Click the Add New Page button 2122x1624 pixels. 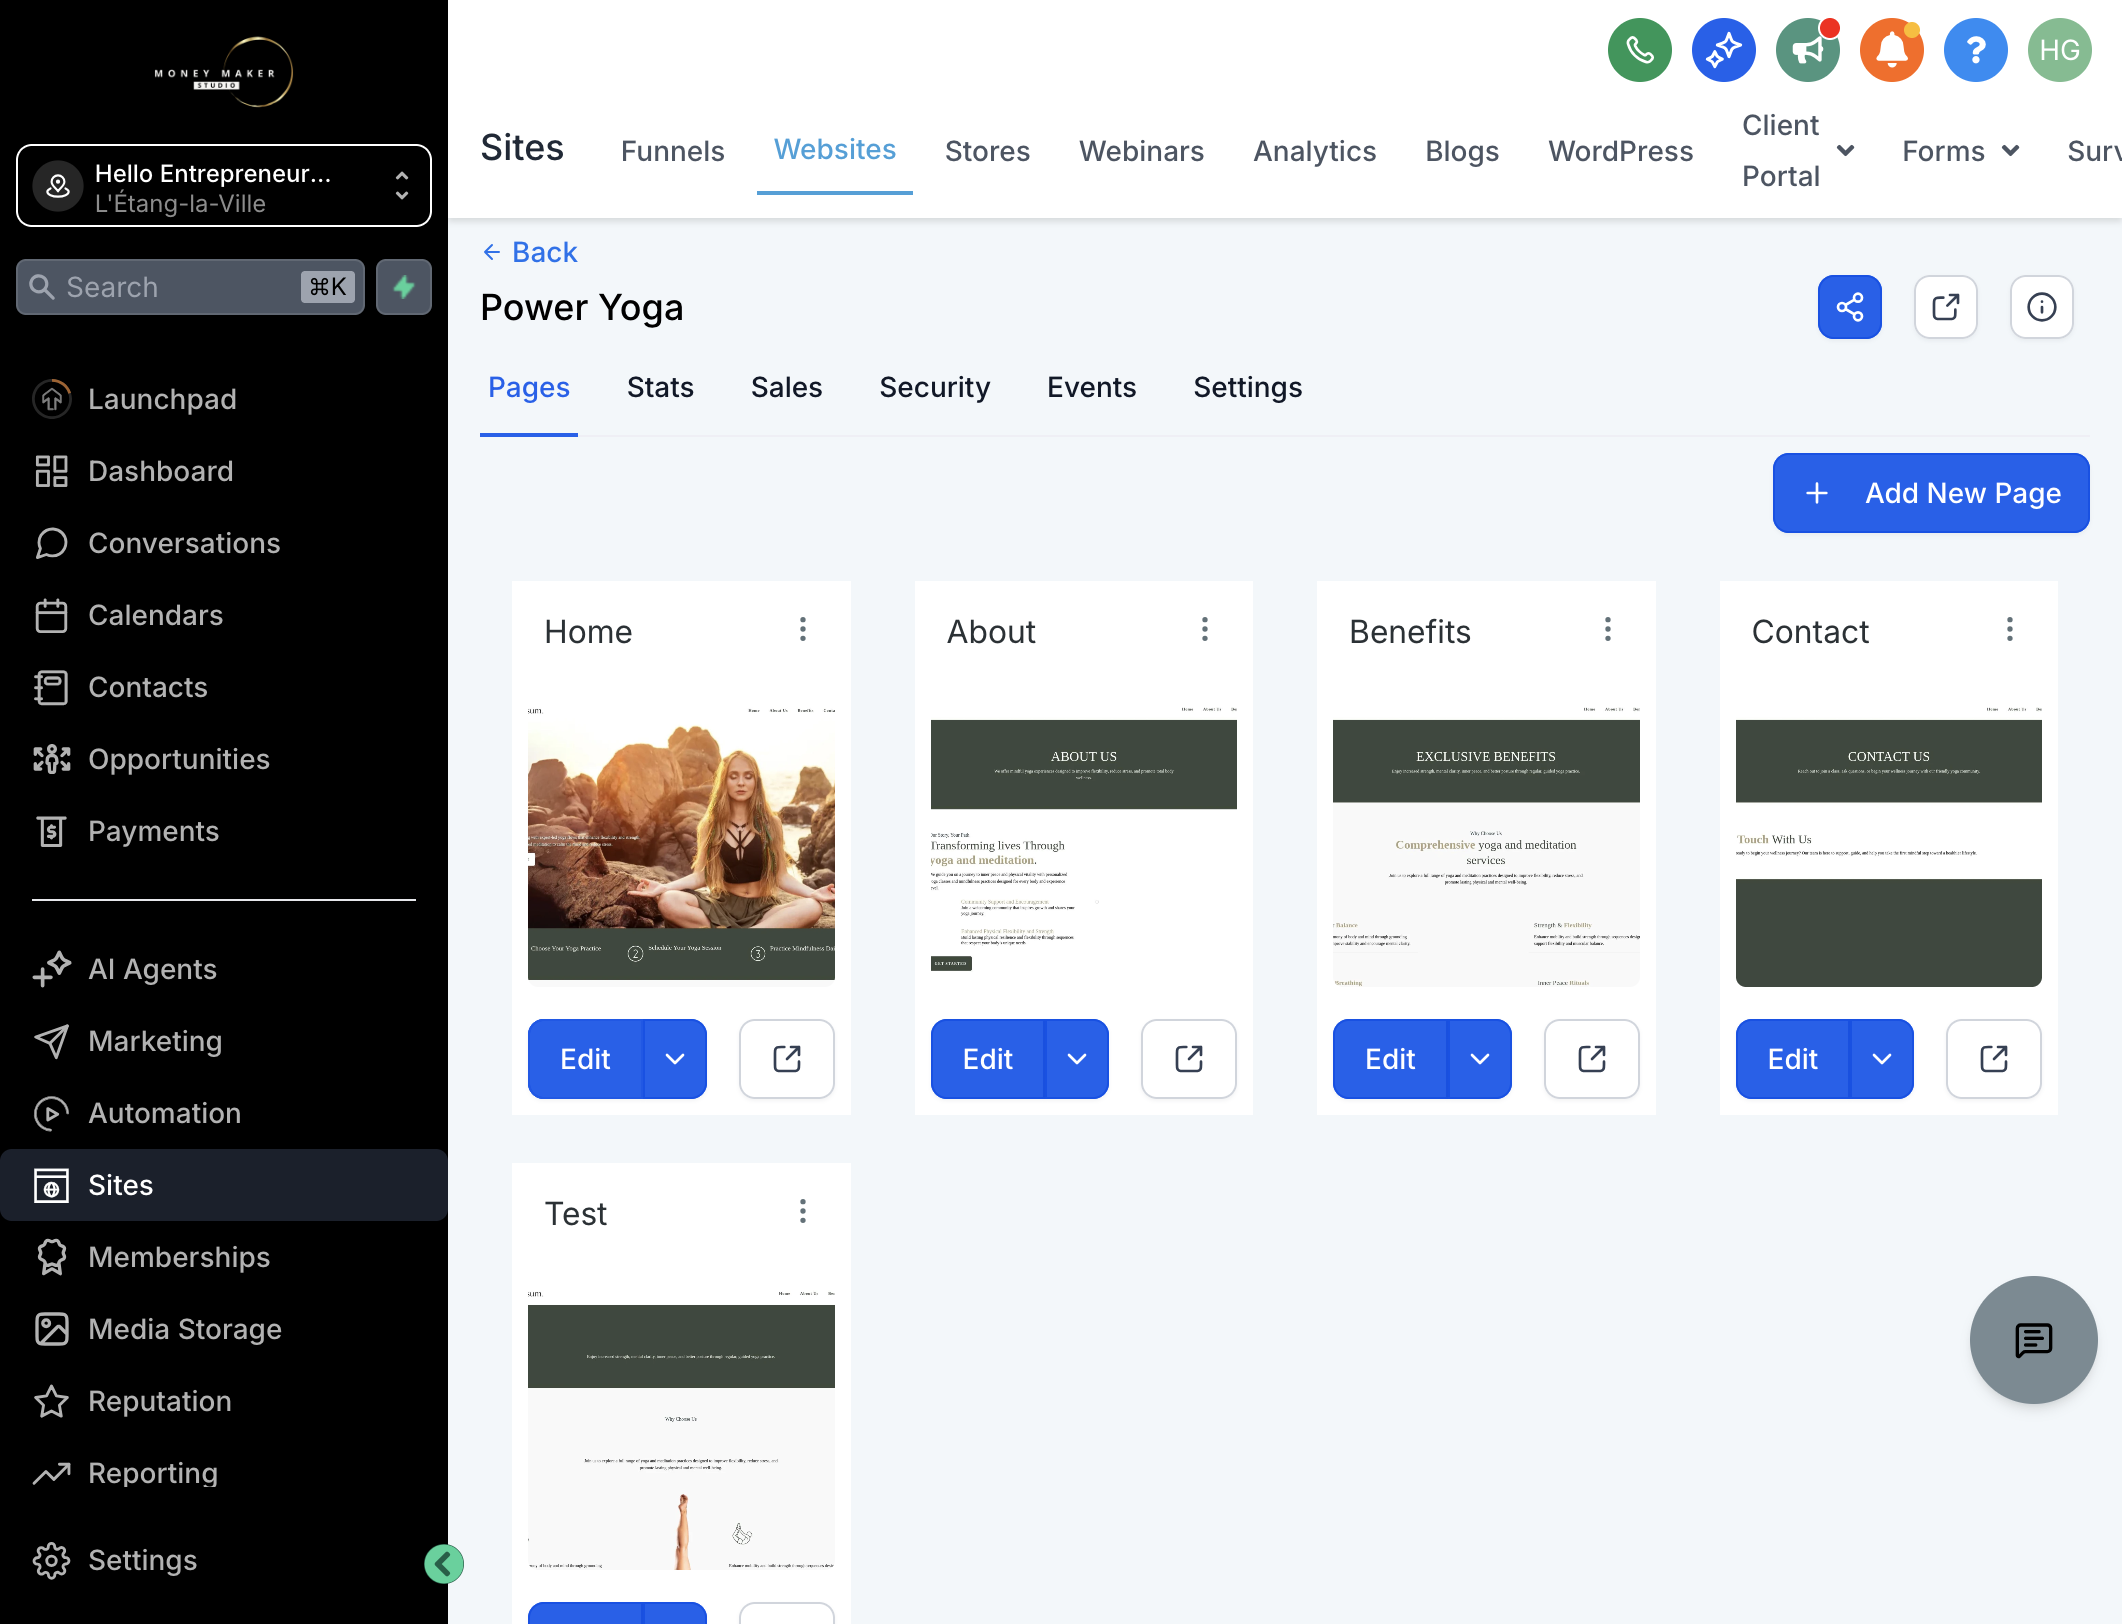(x=1931, y=493)
